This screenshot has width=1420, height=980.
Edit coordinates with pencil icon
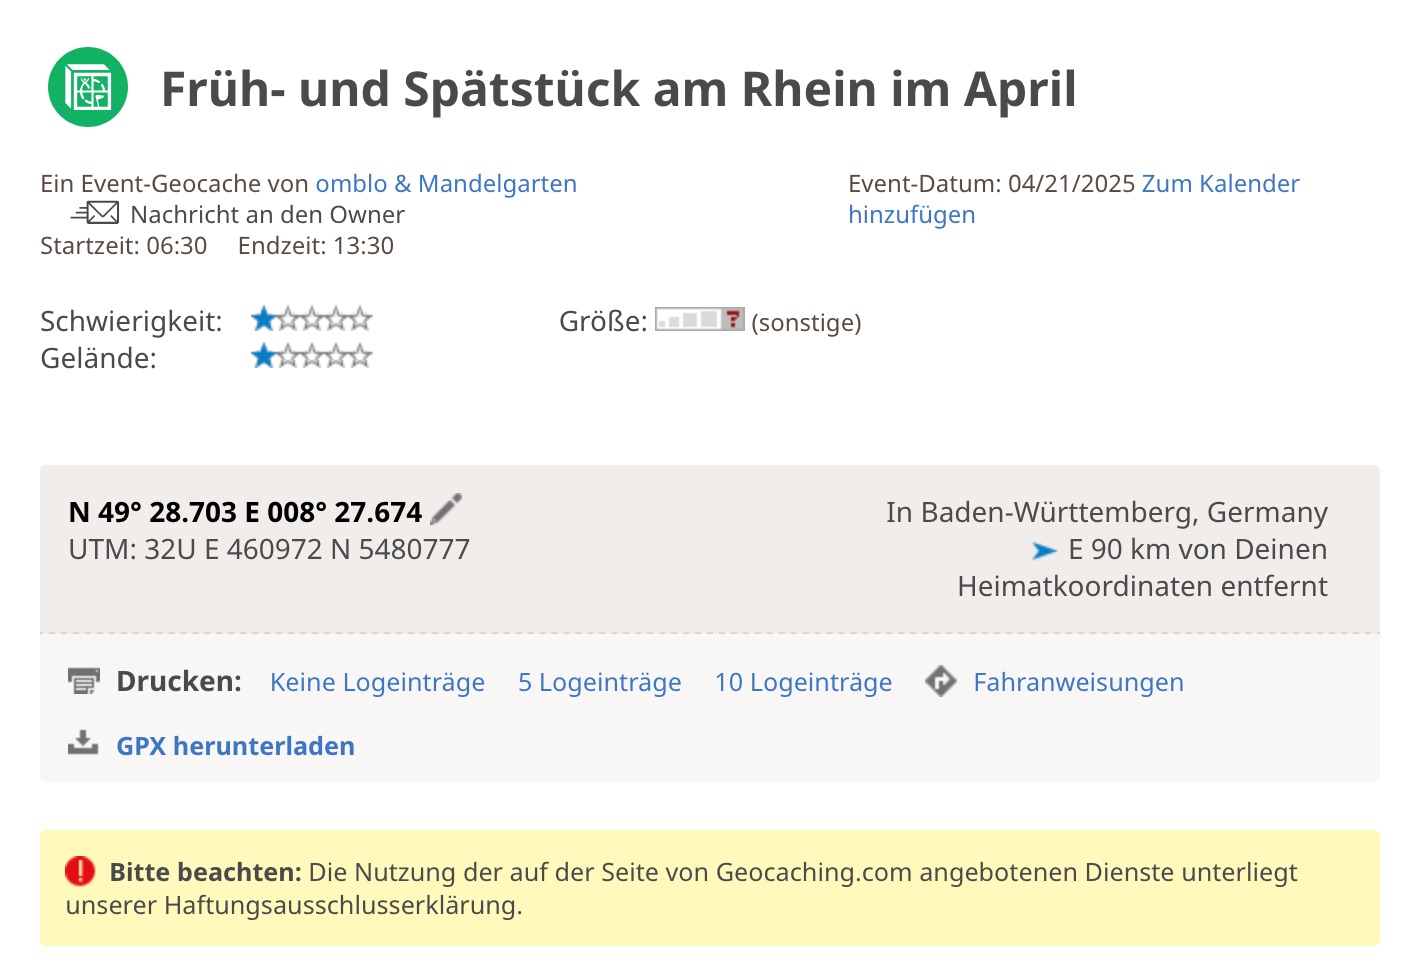coord(446,509)
